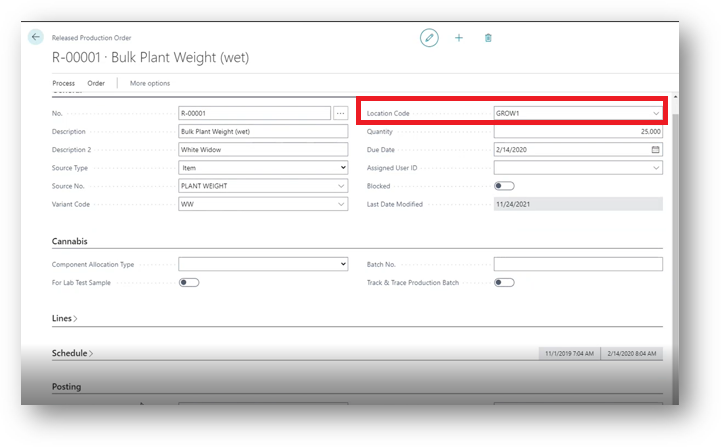
Task: Open the No. field ellipsis button
Action: point(340,113)
